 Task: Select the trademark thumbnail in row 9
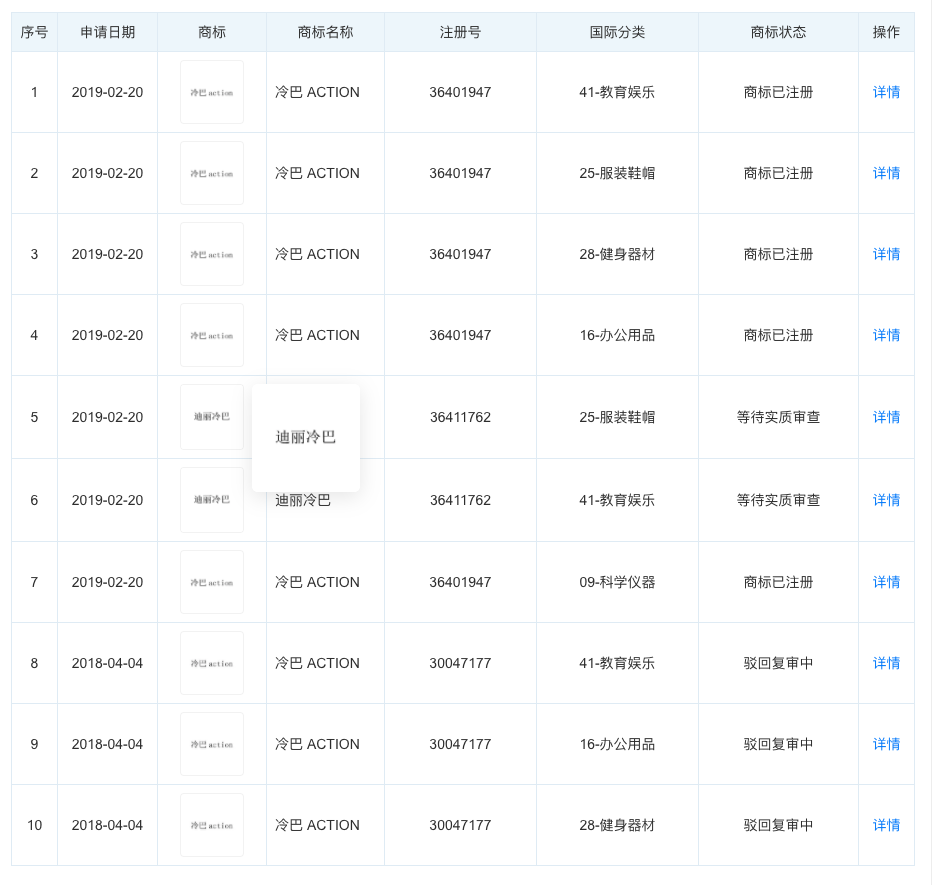point(212,744)
